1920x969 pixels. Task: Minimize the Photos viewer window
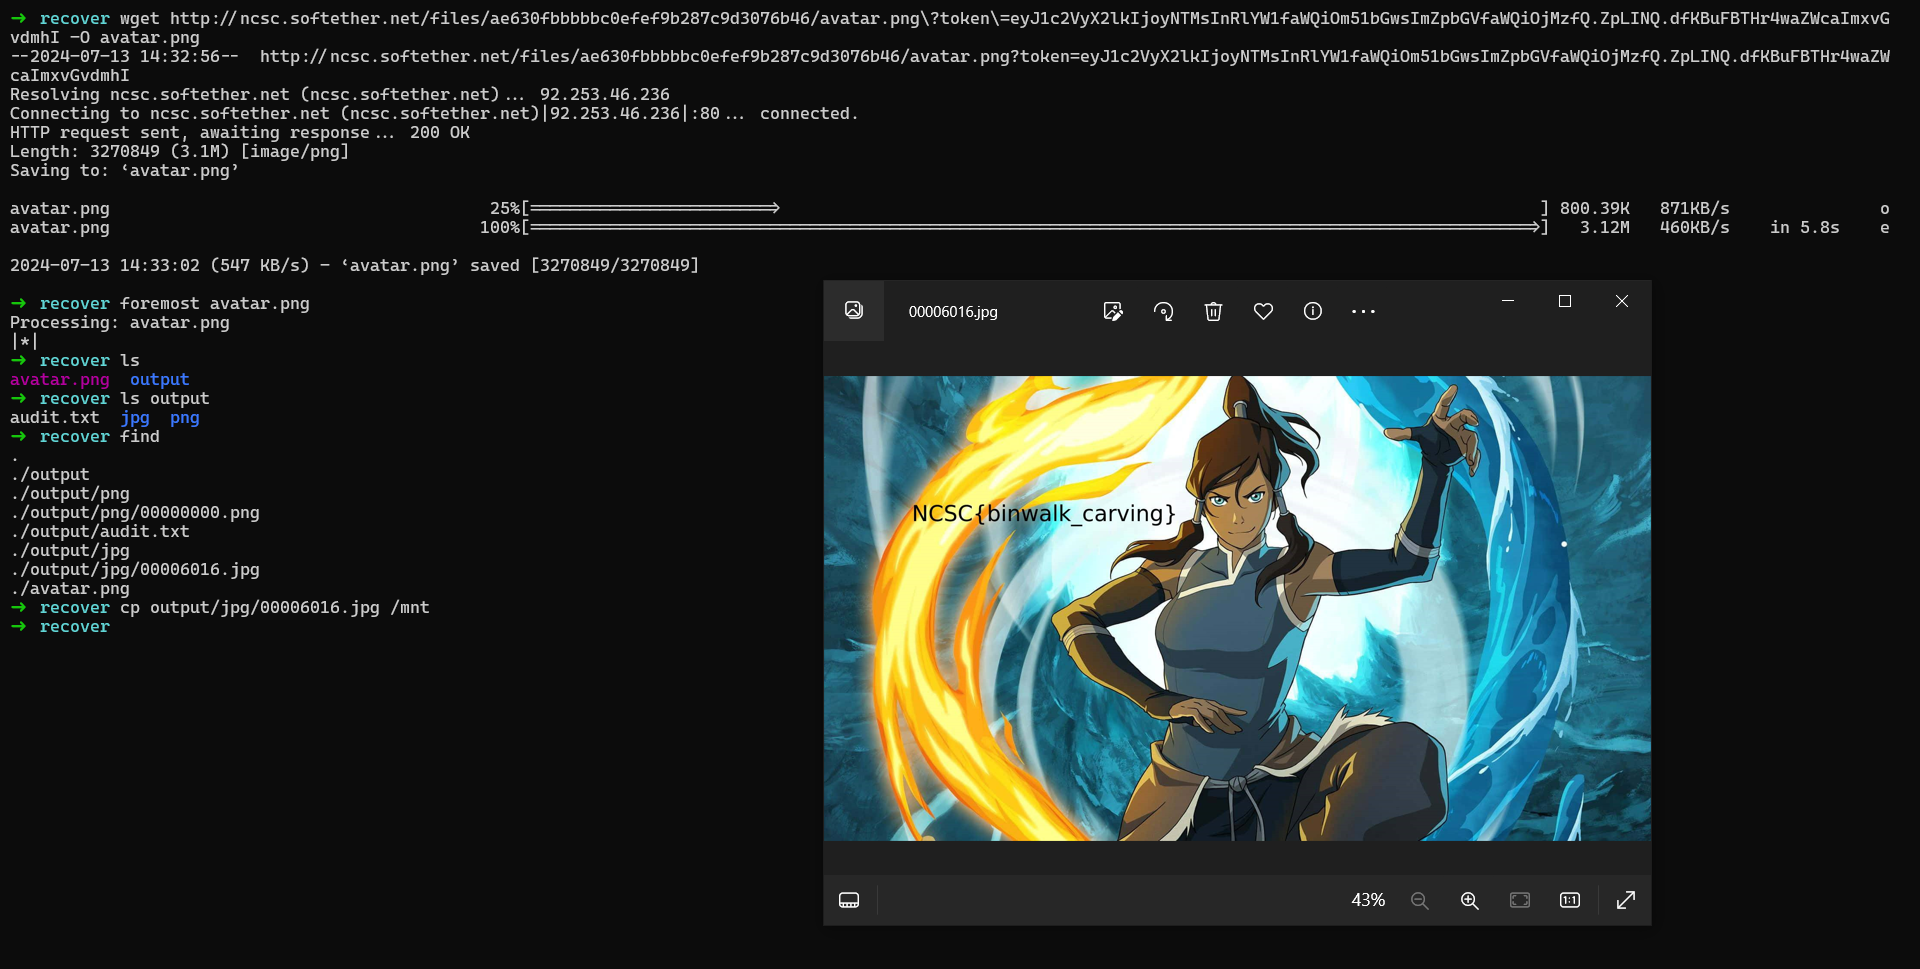(x=1508, y=301)
